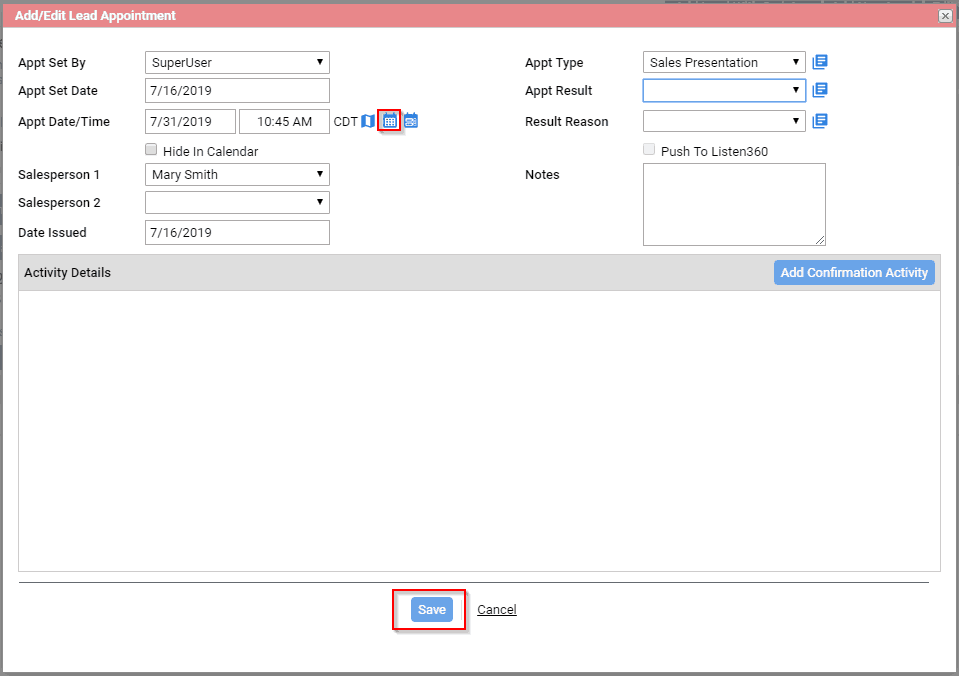Click the Salesperson 2 label
The height and width of the screenshot is (676, 959).
point(59,203)
